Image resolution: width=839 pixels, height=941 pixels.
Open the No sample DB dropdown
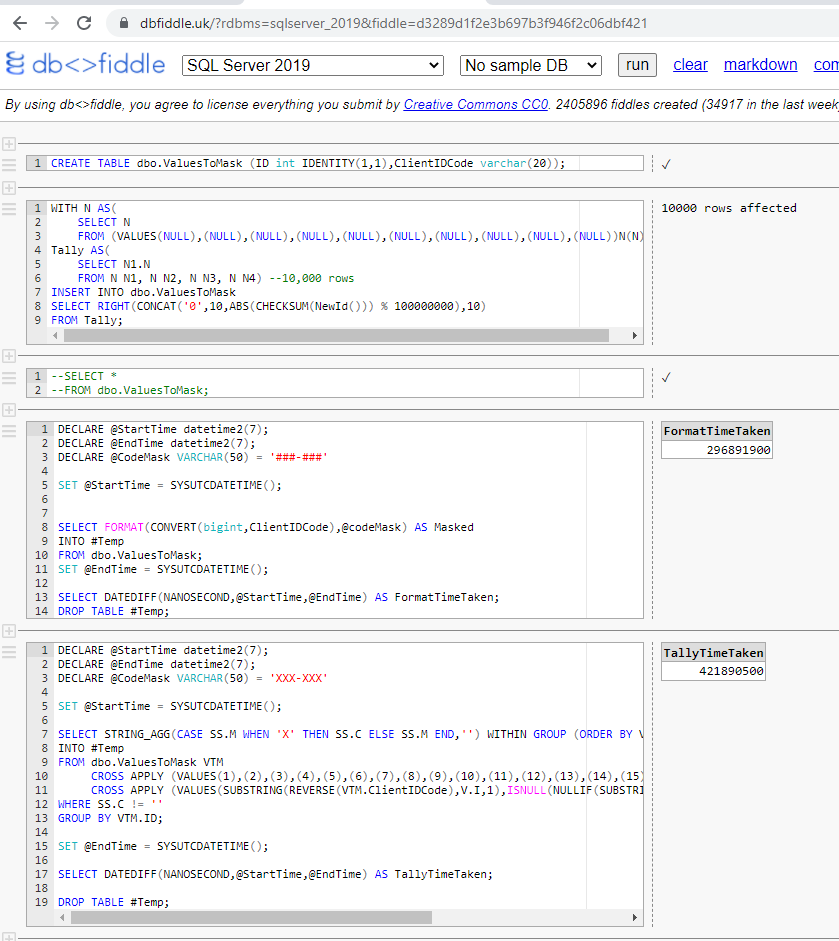[x=531, y=65]
